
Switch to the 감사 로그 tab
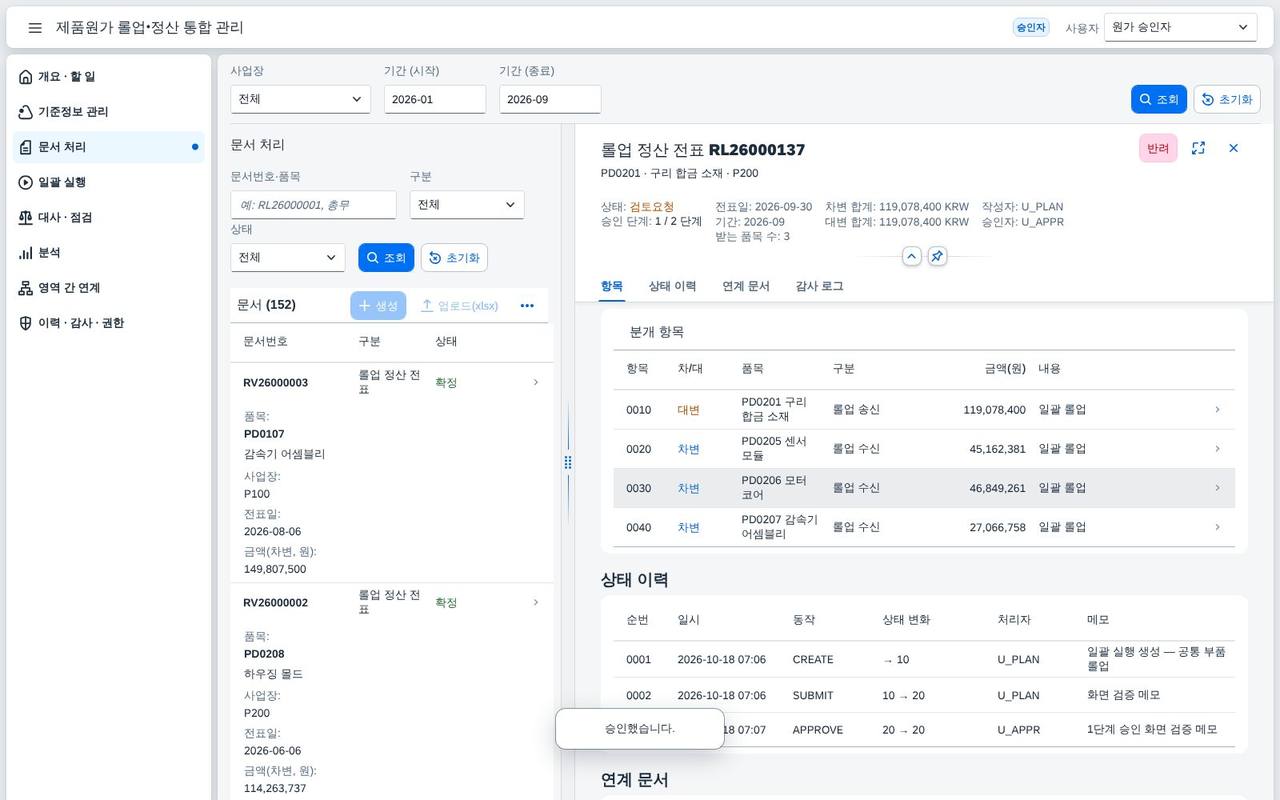click(x=819, y=286)
